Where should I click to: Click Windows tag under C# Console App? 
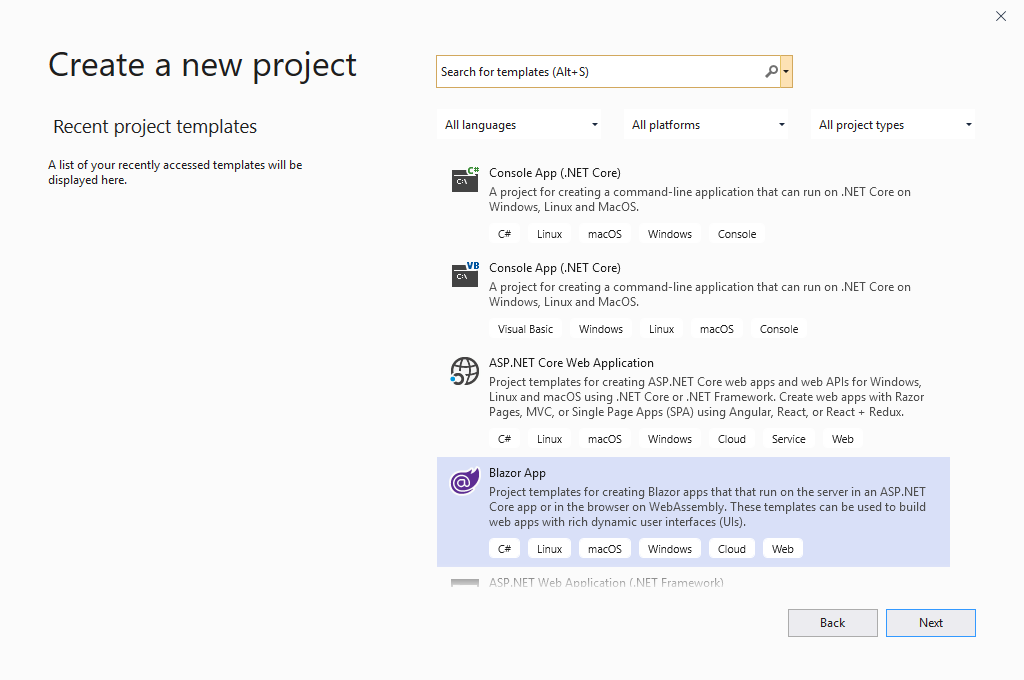[x=669, y=234]
